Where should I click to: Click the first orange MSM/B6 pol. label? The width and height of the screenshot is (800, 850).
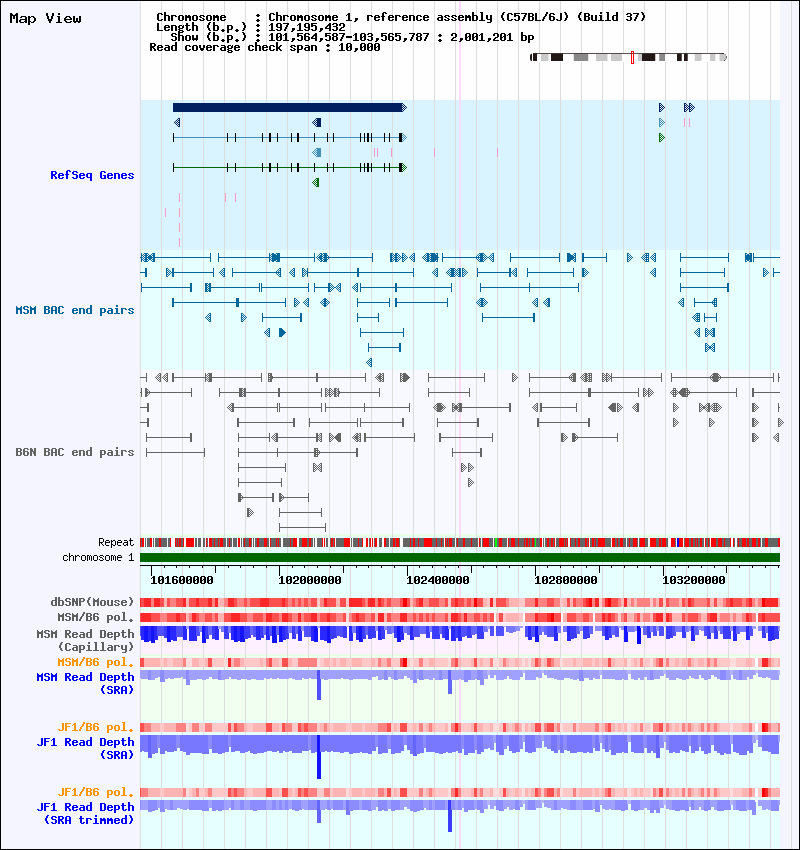tap(95, 662)
